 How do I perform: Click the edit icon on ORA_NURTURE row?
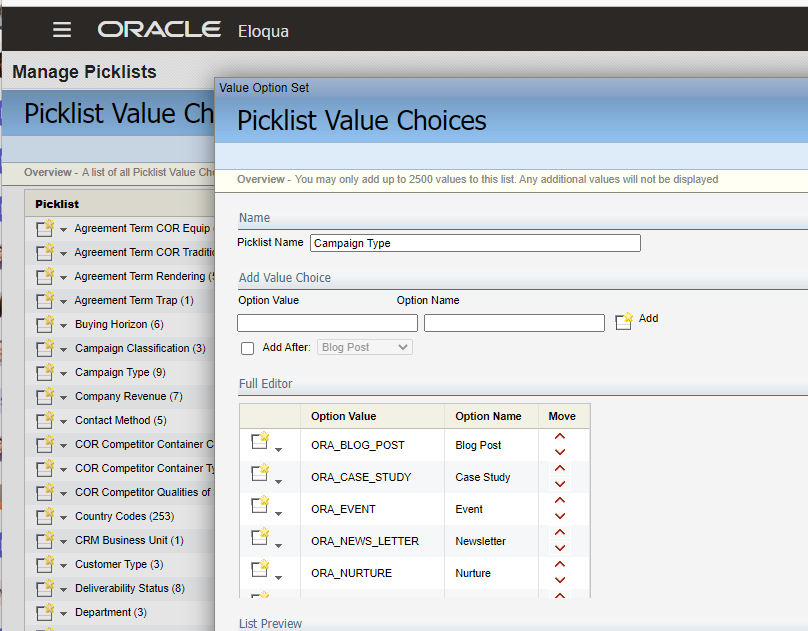pos(260,568)
